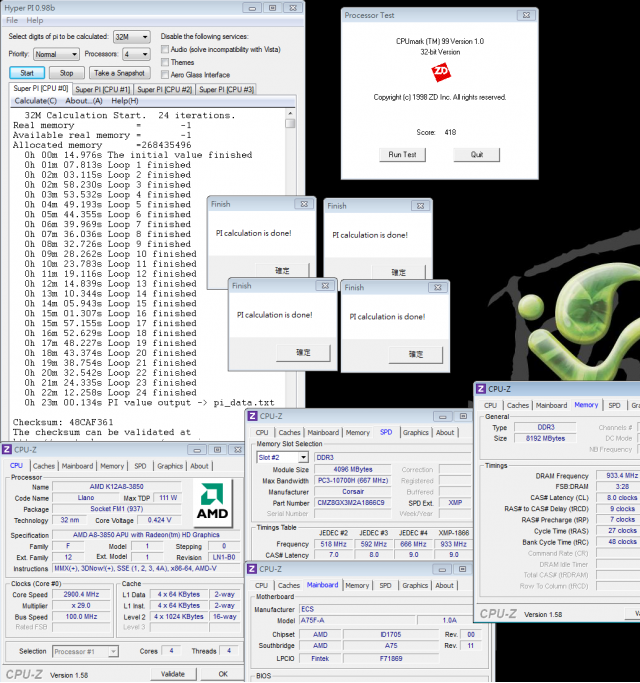
Task: Open Caches tab in CPU-Z Memory window
Action: pos(518,405)
